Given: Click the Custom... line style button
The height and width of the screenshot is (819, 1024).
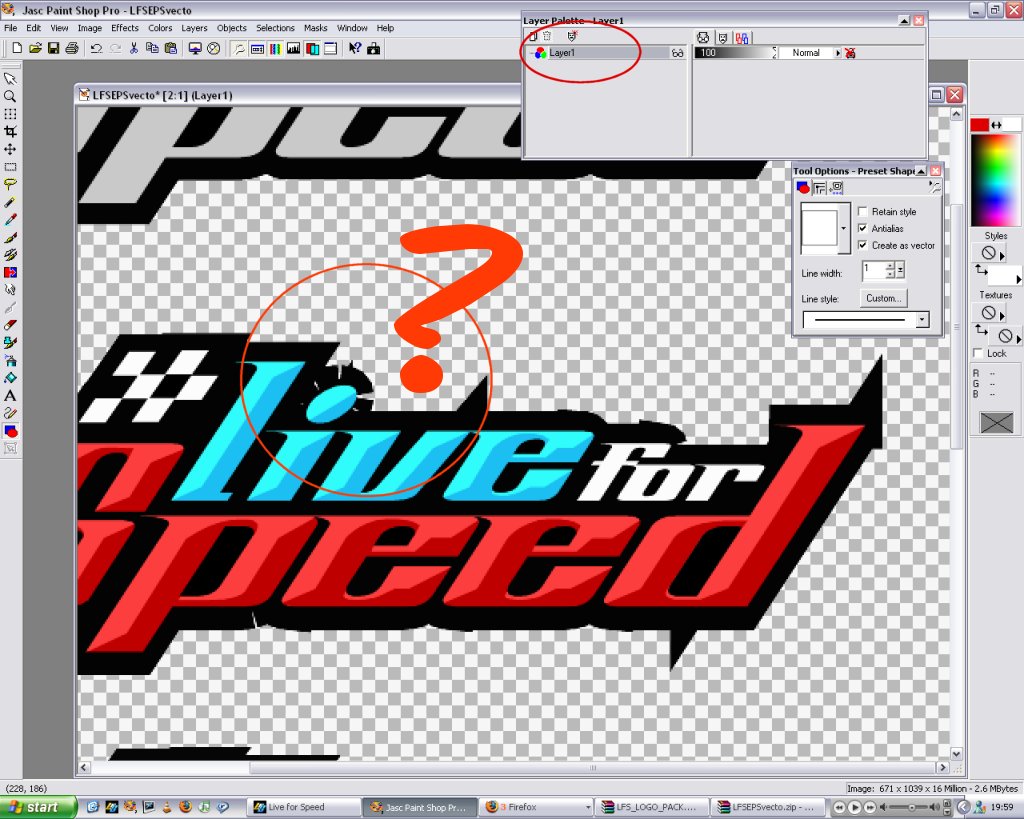Looking at the screenshot, I should [x=884, y=298].
